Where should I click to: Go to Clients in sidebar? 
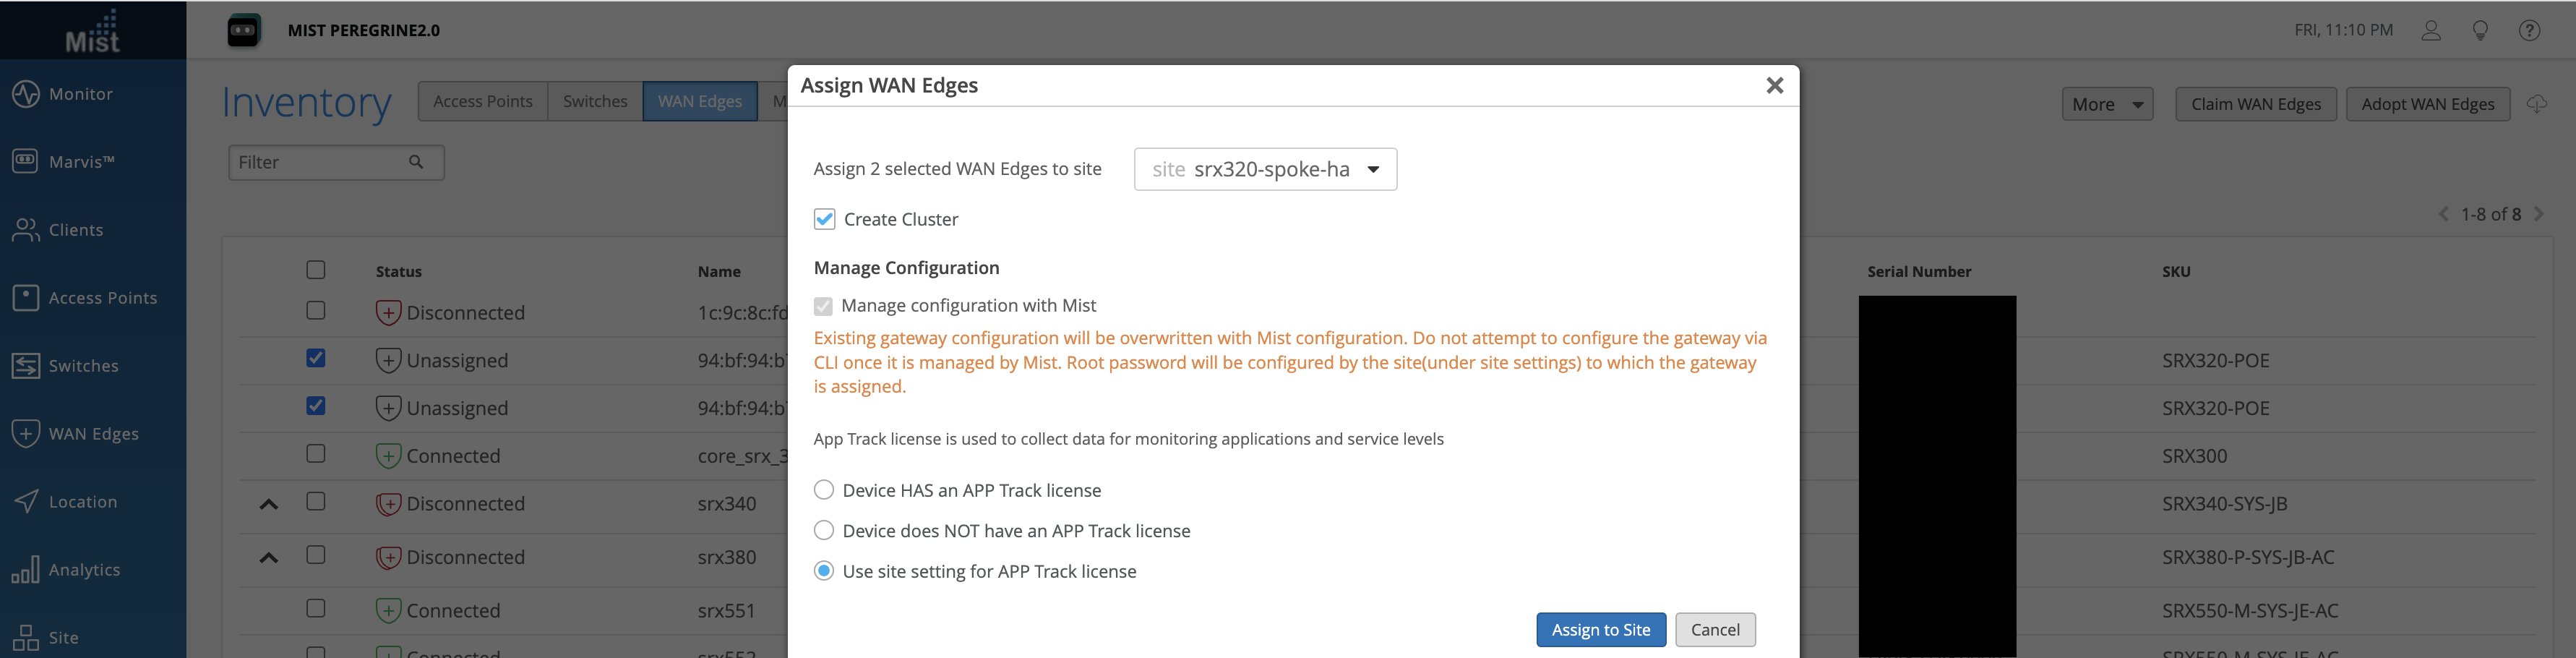click(75, 230)
